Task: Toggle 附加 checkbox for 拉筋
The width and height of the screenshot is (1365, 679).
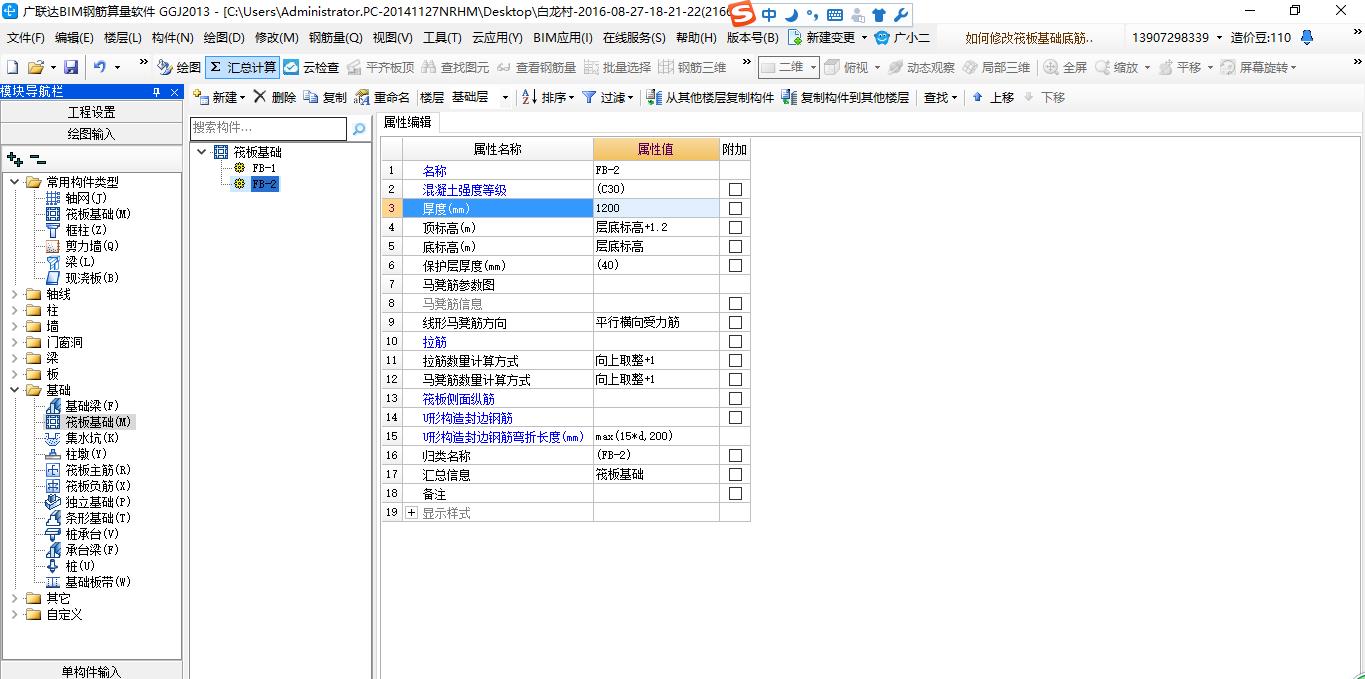Action: point(735,342)
